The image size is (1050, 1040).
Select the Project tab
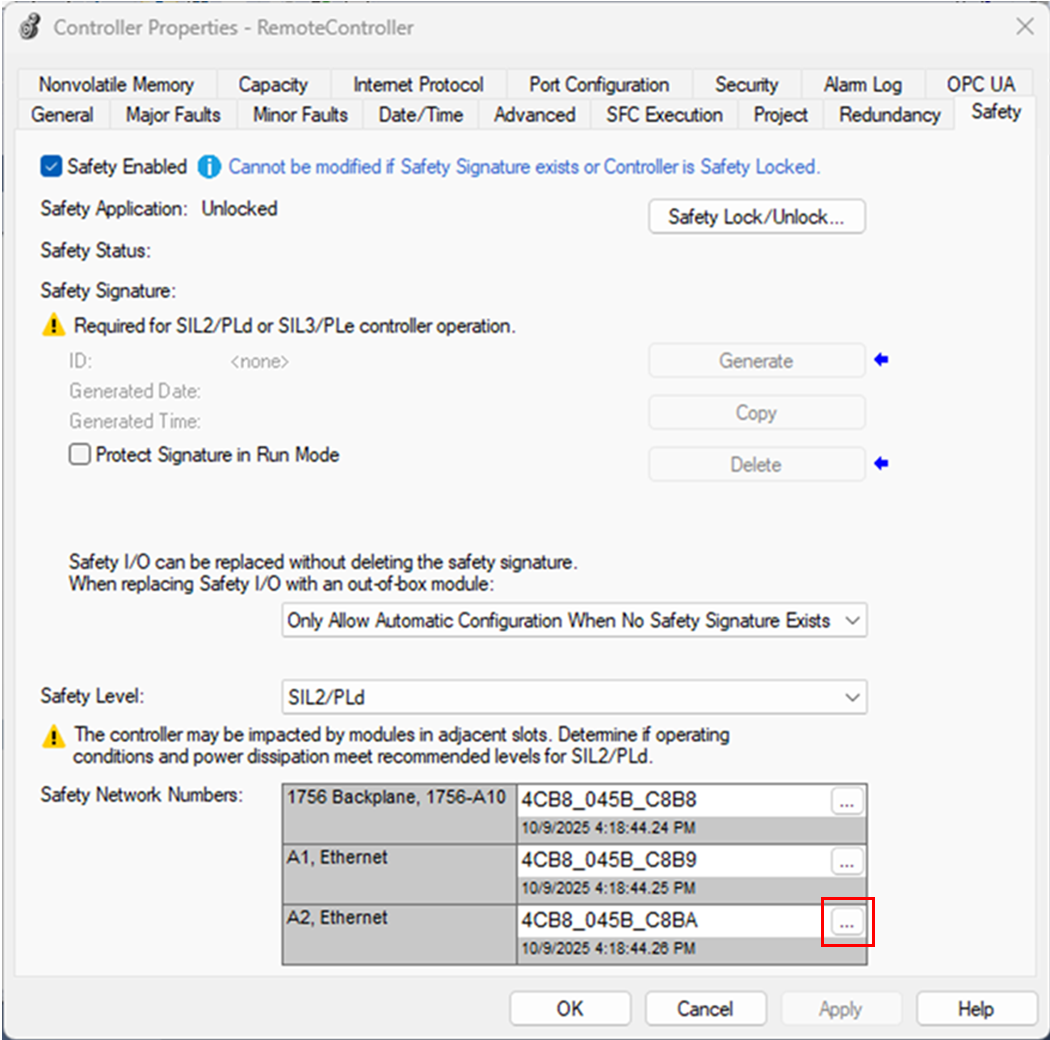point(781,115)
